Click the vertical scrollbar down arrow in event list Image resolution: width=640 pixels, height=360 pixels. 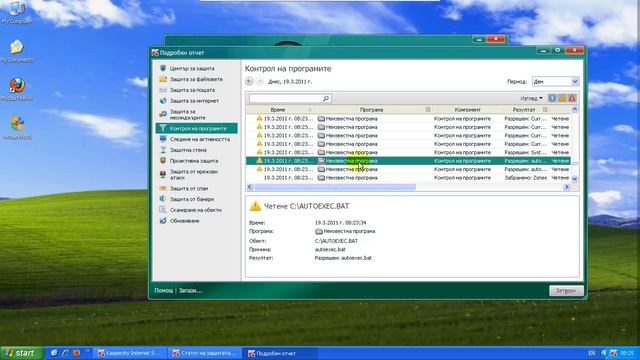[x=574, y=178]
